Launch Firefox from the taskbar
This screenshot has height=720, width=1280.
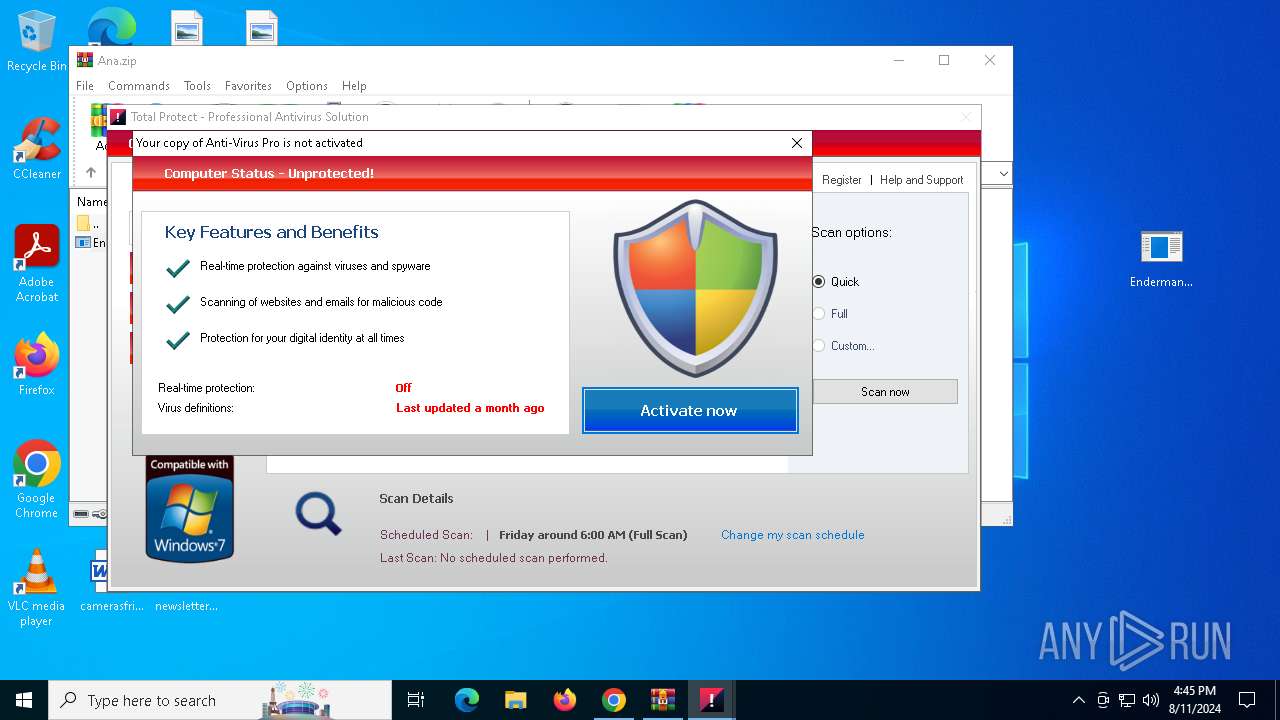pos(565,700)
